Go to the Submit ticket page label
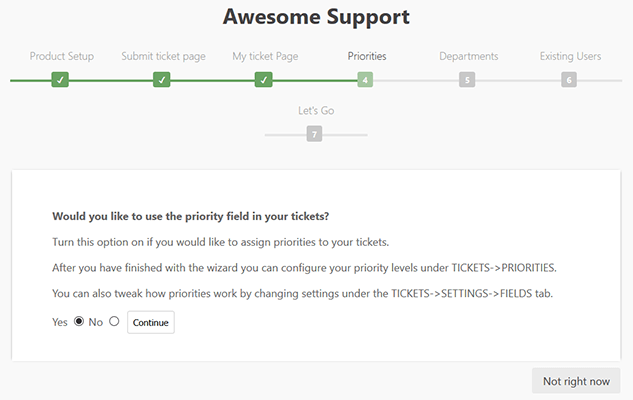The image size is (633, 400). pos(163,56)
